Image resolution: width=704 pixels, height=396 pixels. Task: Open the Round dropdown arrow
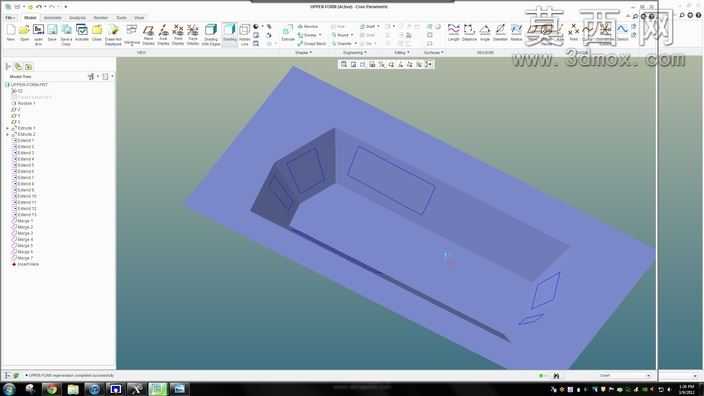pos(352,35)
